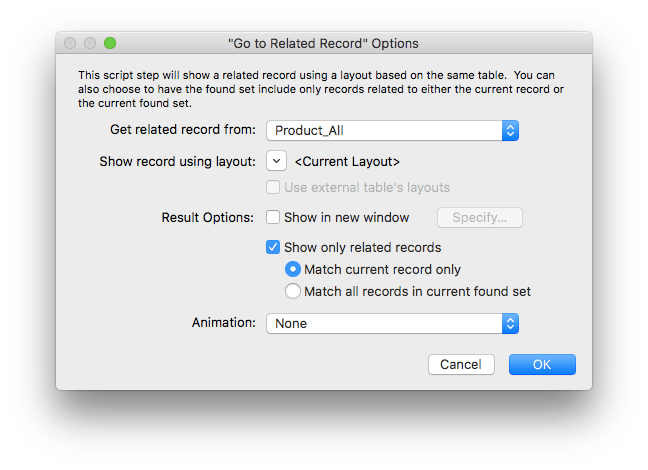Viewport: 648px width, 470px height.
Task: Click the Result Options label
Action: click(x=208, y=217)
